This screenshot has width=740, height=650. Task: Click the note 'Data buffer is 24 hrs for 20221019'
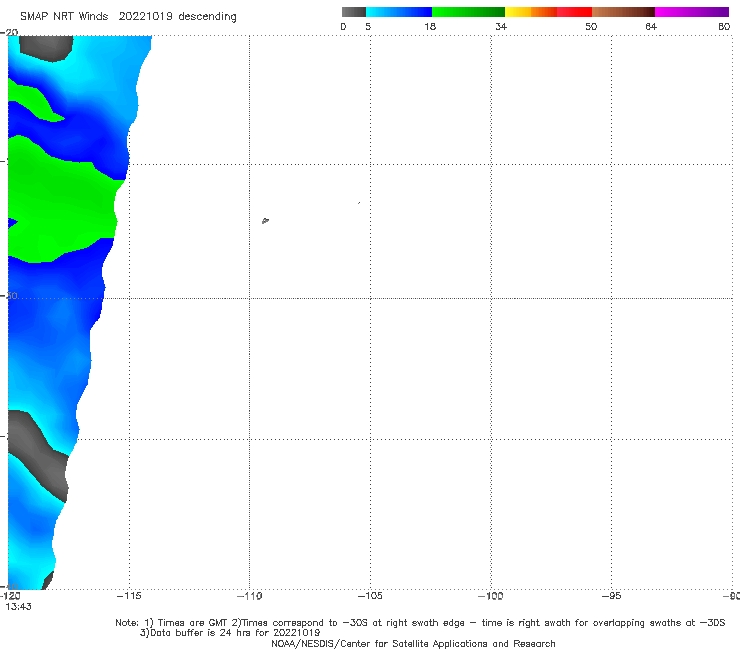click(229, 633)
